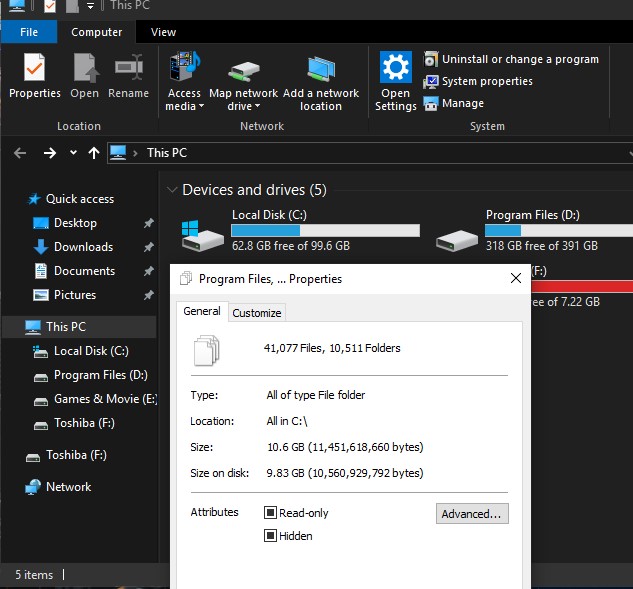The width and height of the screenshot is (633, 589).
Task: Click the This PC title bar icon
Action: pos(17,6)
